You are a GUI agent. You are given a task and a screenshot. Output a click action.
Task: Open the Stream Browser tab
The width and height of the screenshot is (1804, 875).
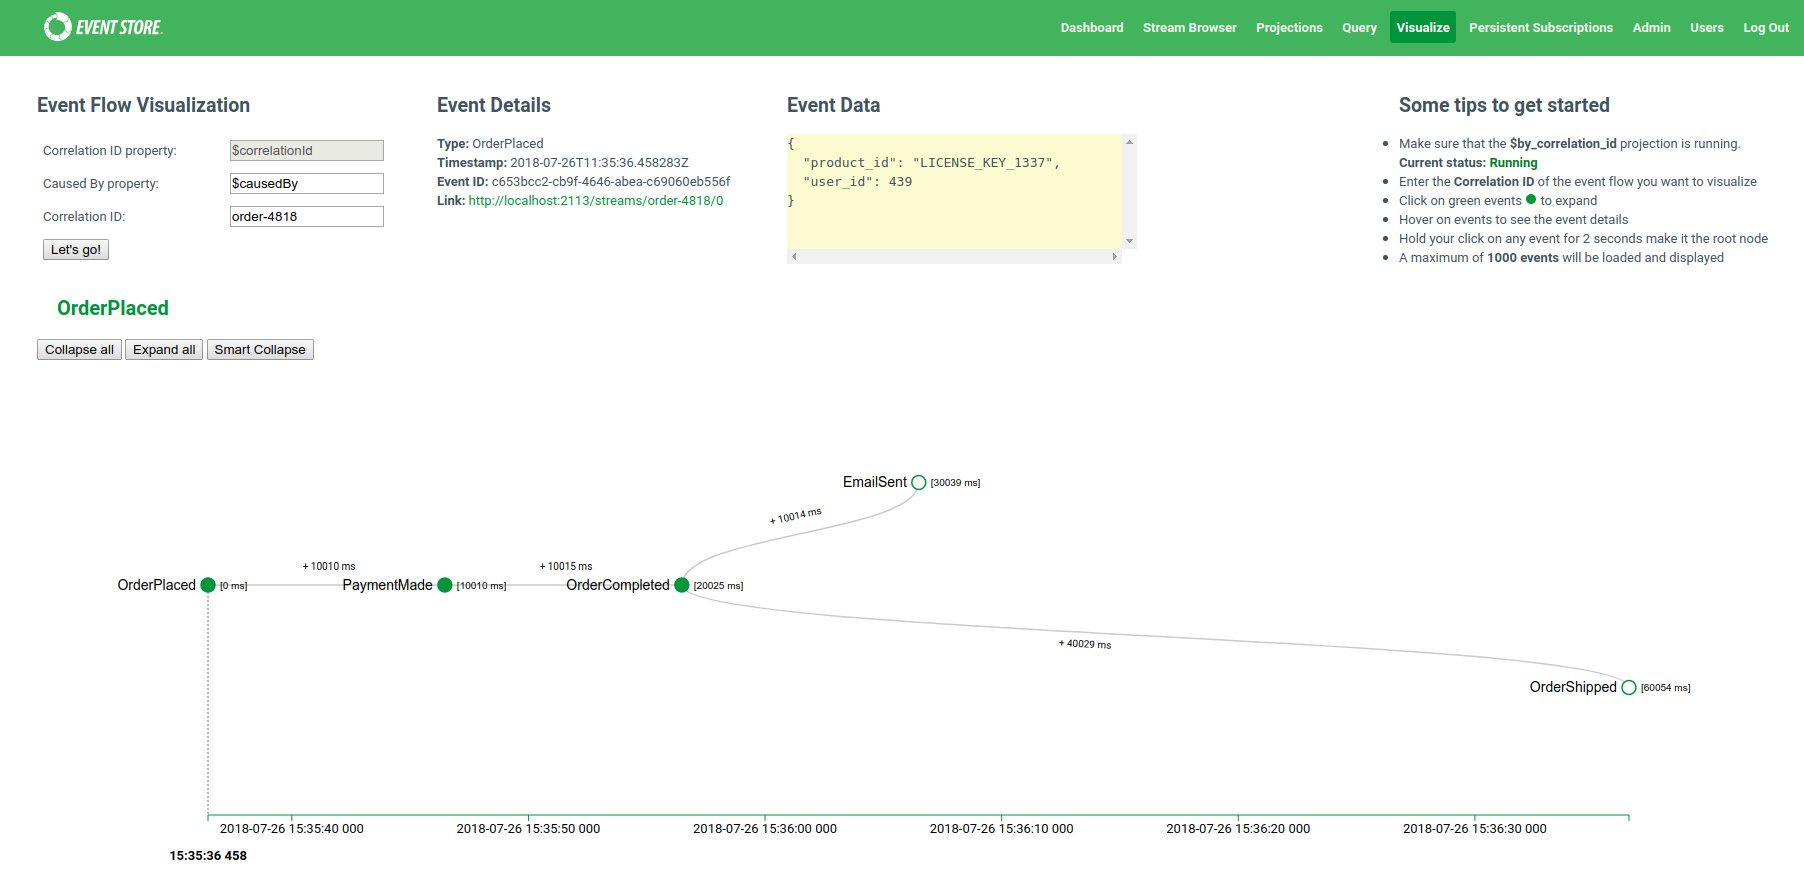coord(1189,27)
